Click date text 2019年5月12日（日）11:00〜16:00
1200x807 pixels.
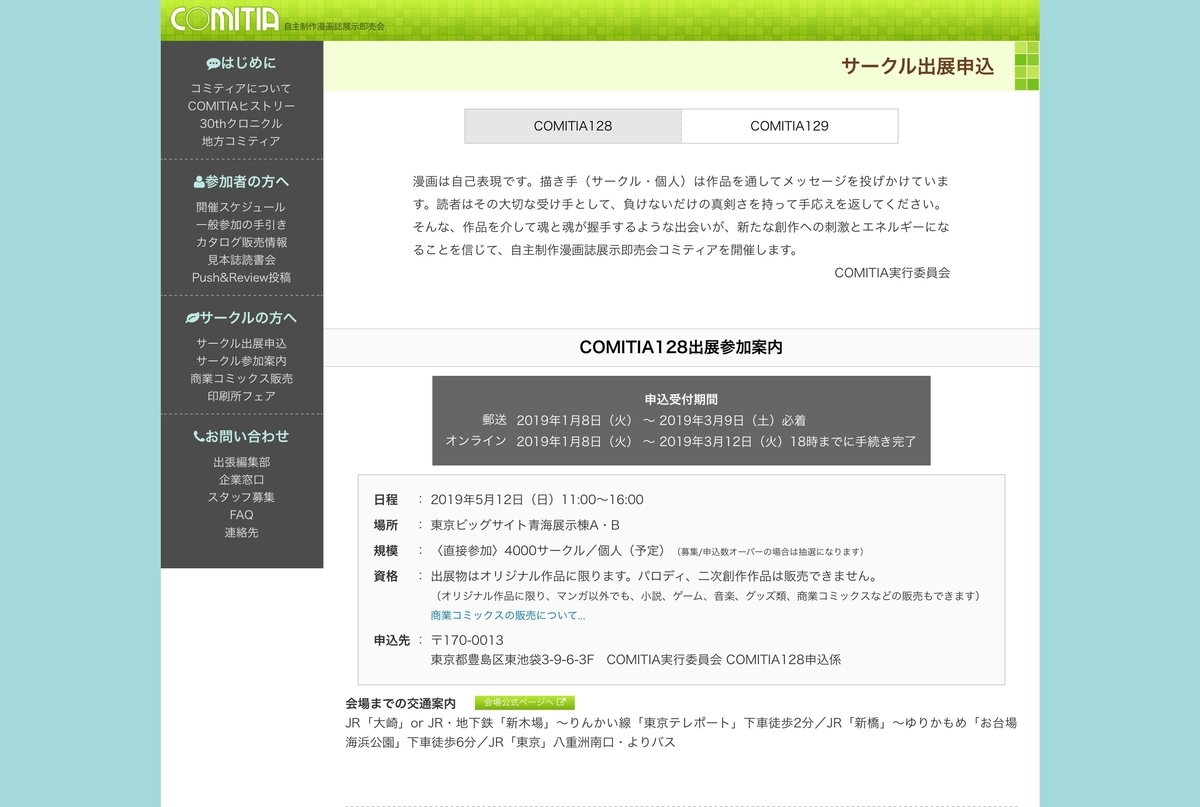pos(537,500)
